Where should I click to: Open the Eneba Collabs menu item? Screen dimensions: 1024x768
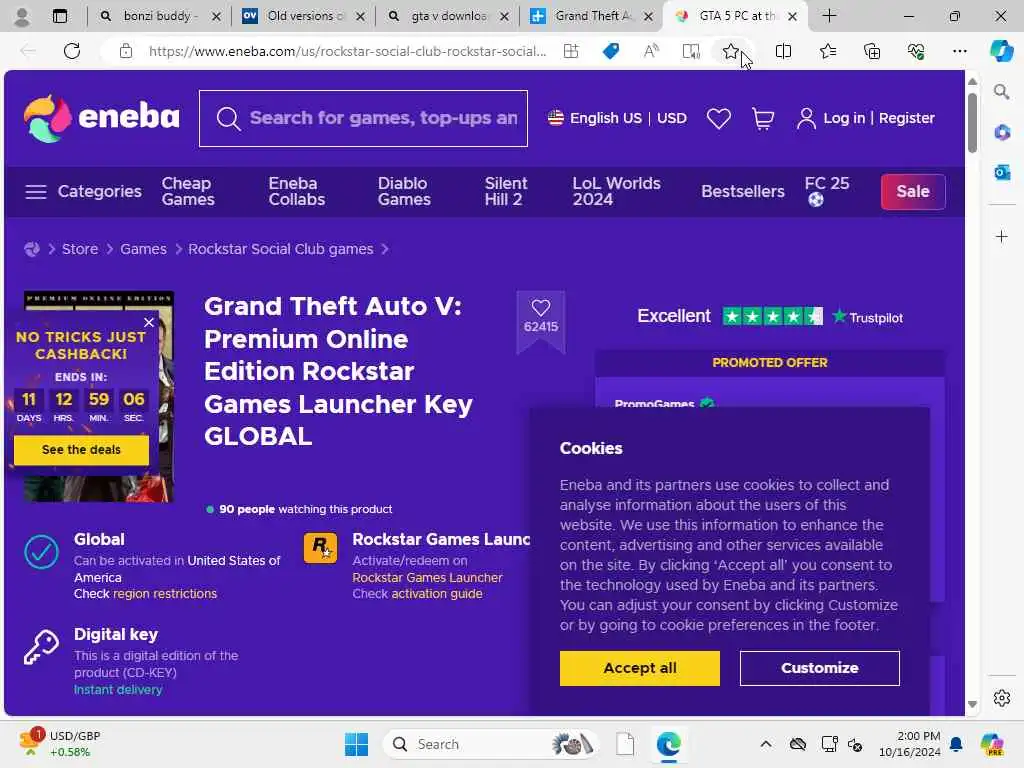[x=296, y=191]
